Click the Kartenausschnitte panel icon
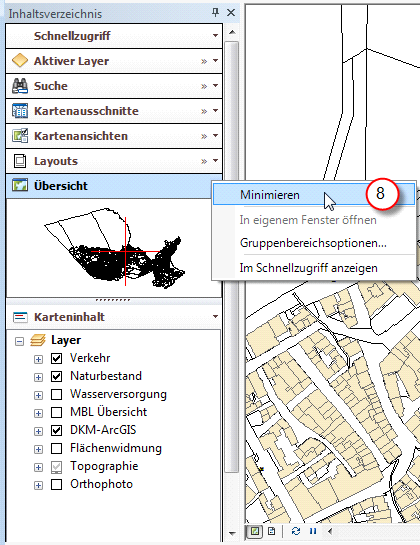 (20, 111)
